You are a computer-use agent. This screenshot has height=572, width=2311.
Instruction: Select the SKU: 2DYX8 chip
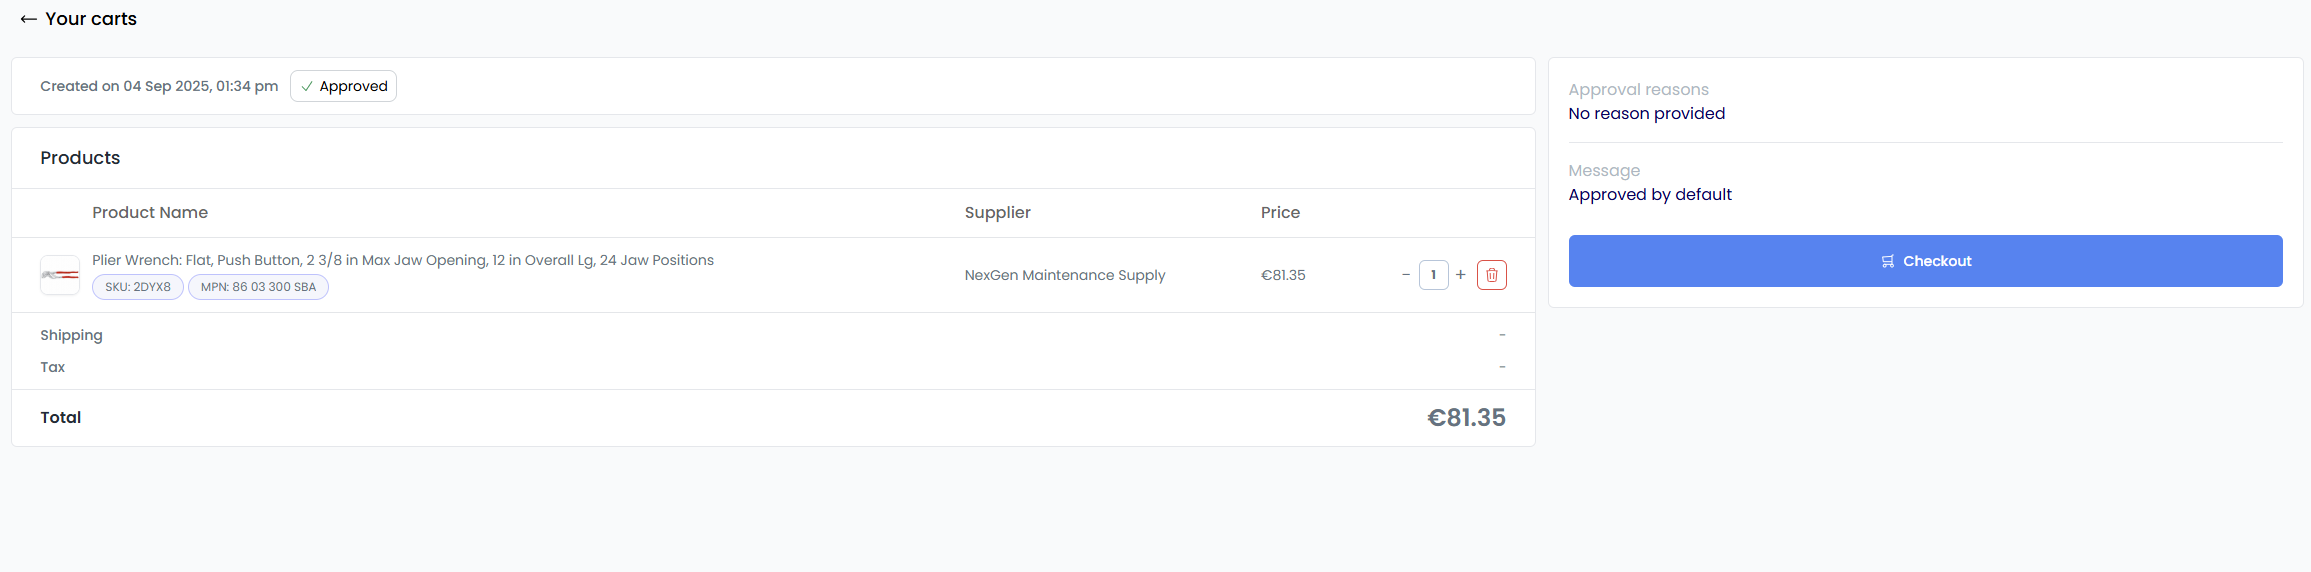138,287
